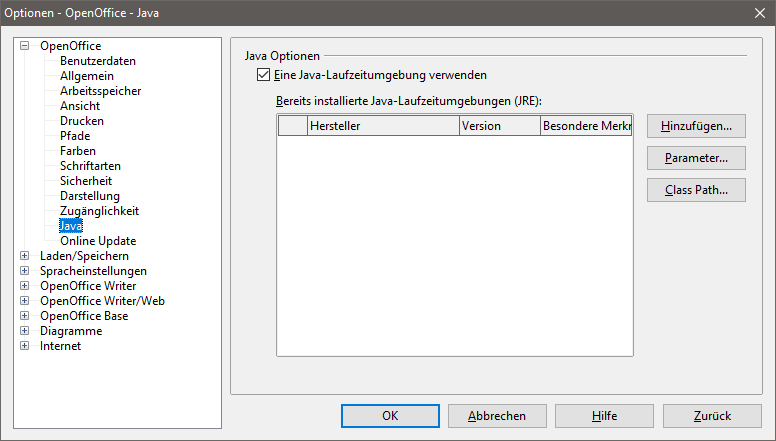Expand the OpenOffice Writer node
Screen dimensions: 776x441
click(24, 286)
